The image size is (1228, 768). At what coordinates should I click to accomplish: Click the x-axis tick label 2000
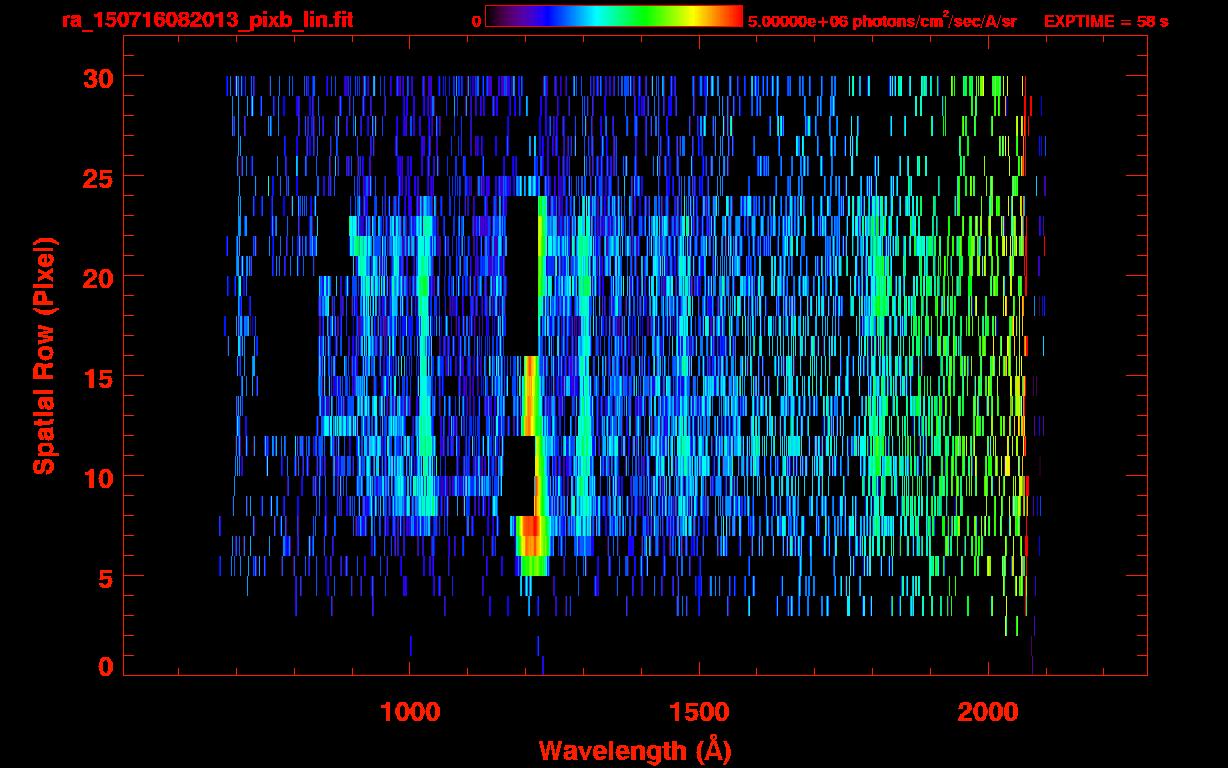988,712
